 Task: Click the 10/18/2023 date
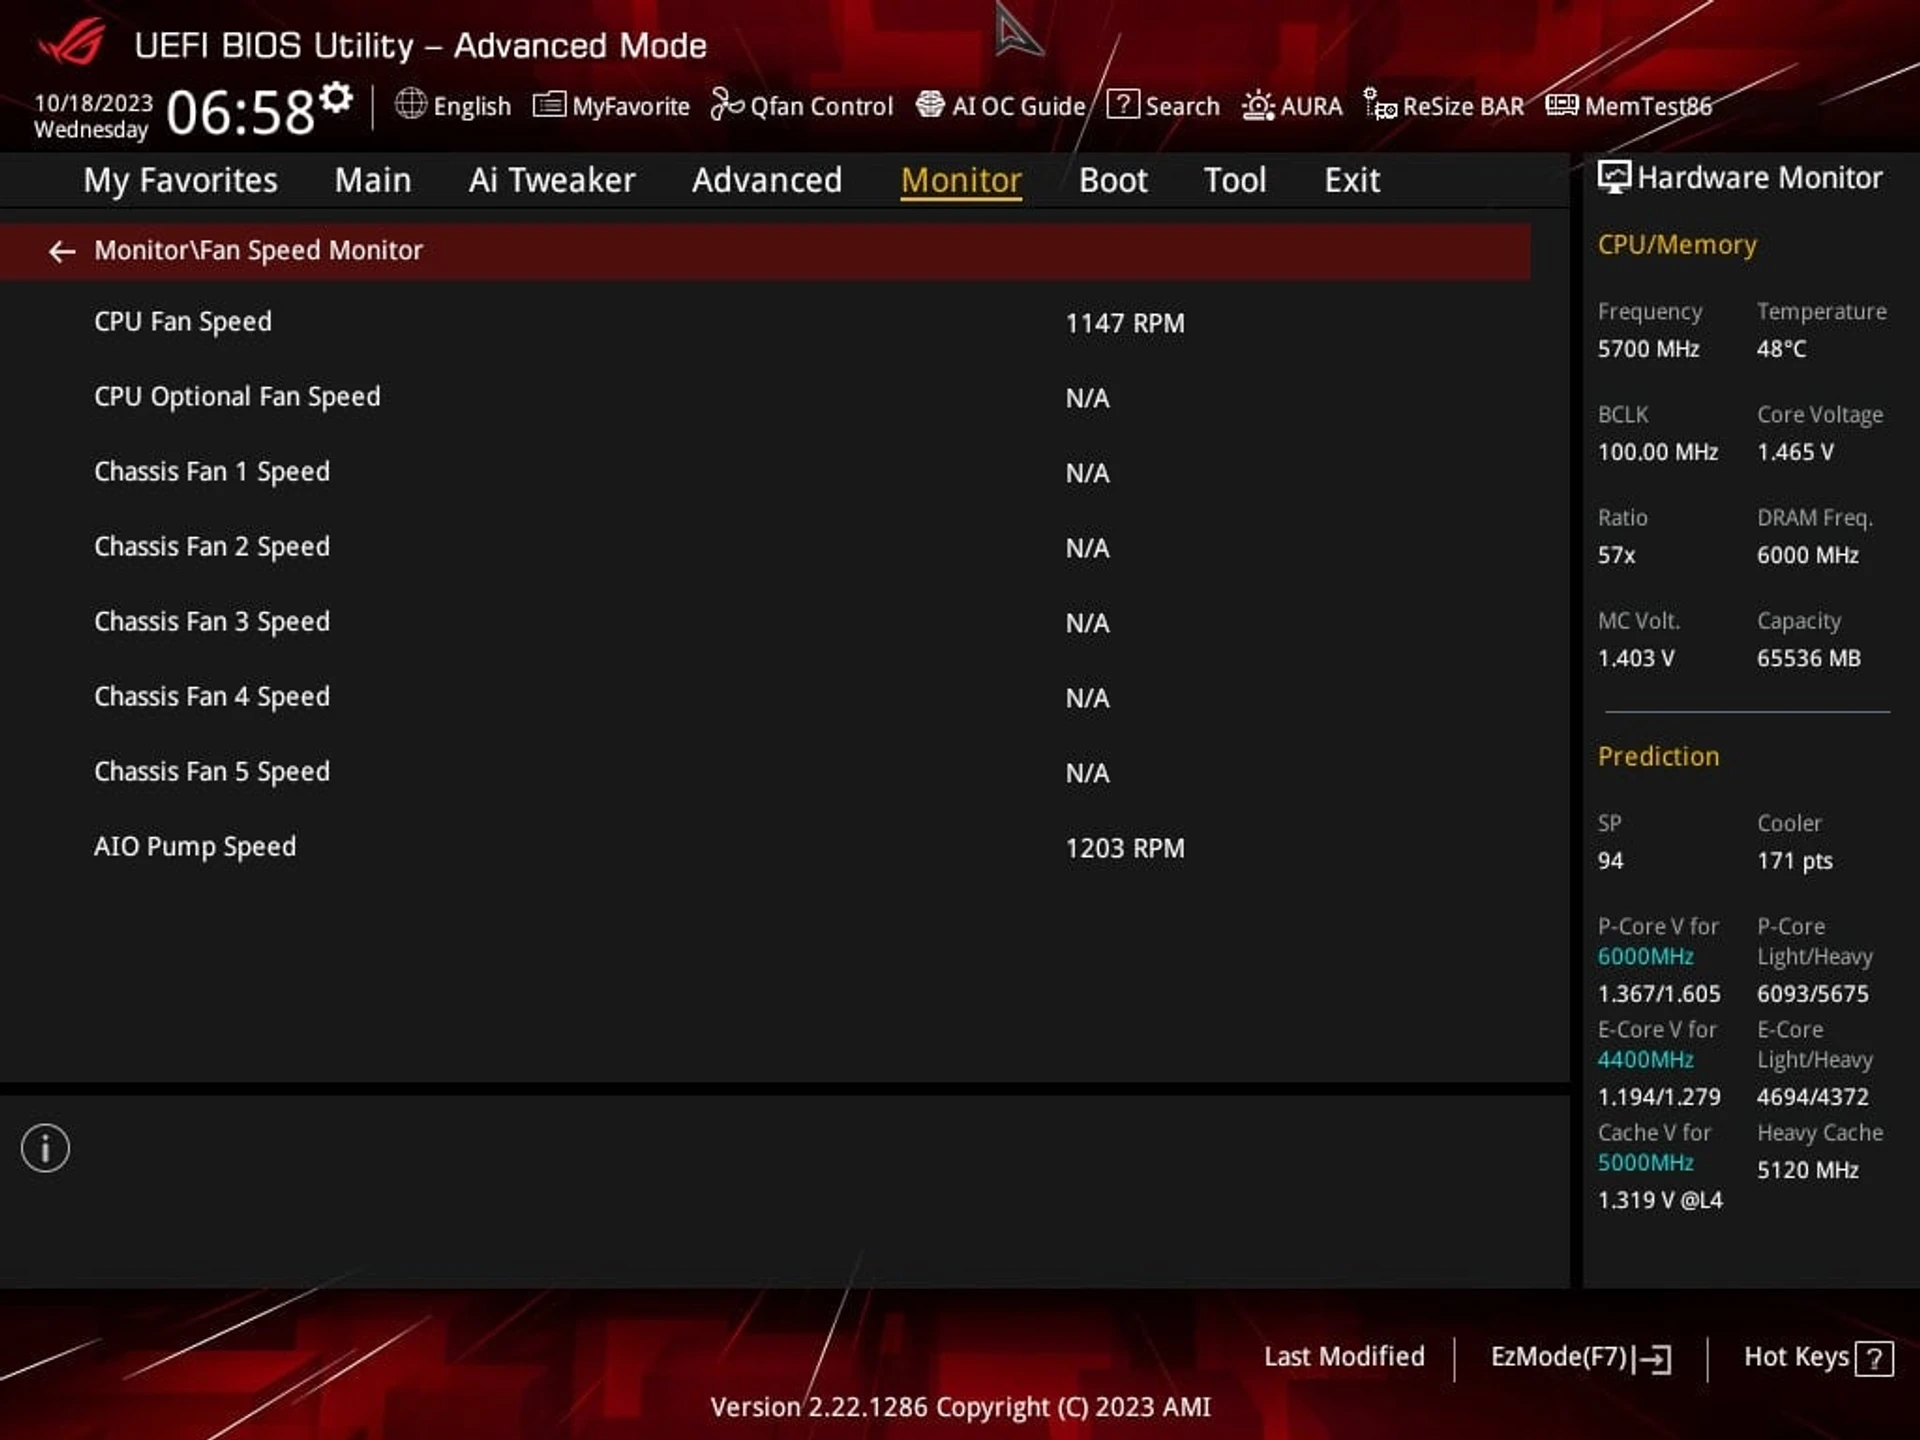coord(93,103)
